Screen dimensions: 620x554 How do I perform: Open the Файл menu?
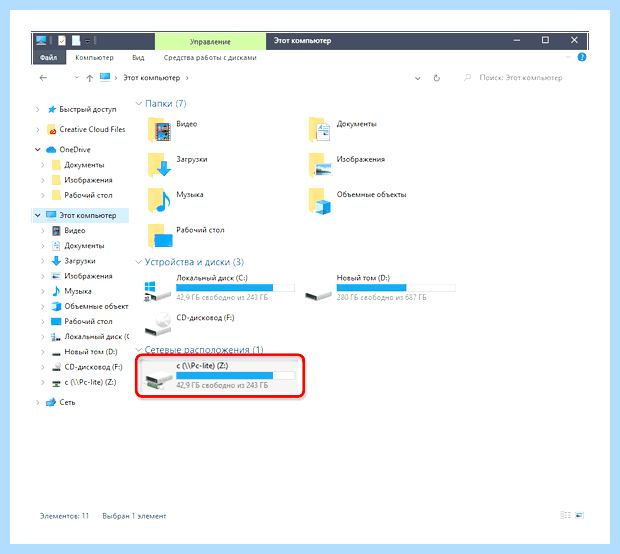click(x=48, y=58)
